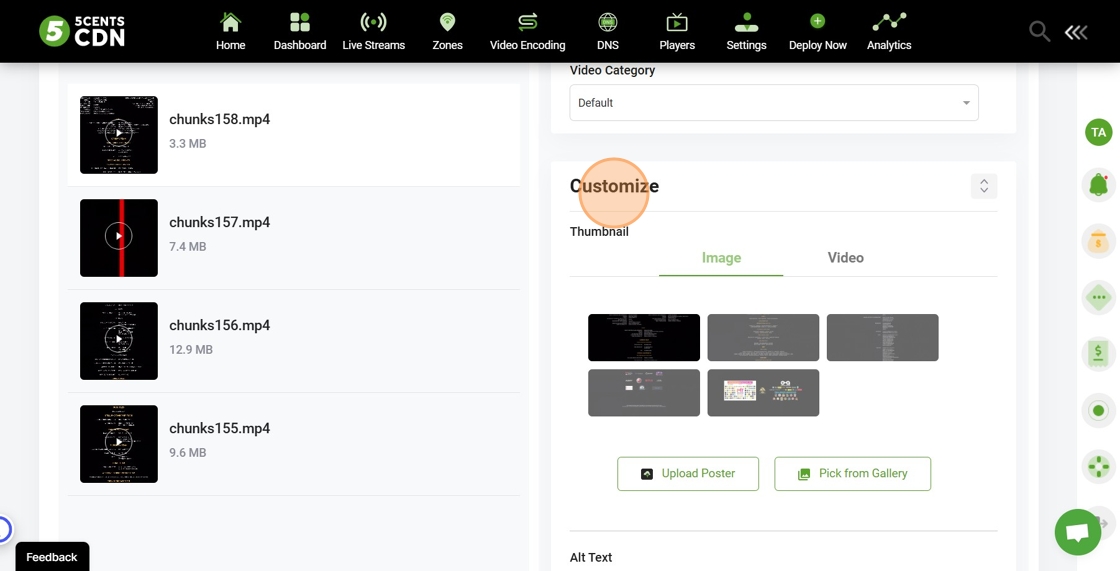Open the DNS page
This screenshot has height=571, width=1120.
(x=608, y=31)
